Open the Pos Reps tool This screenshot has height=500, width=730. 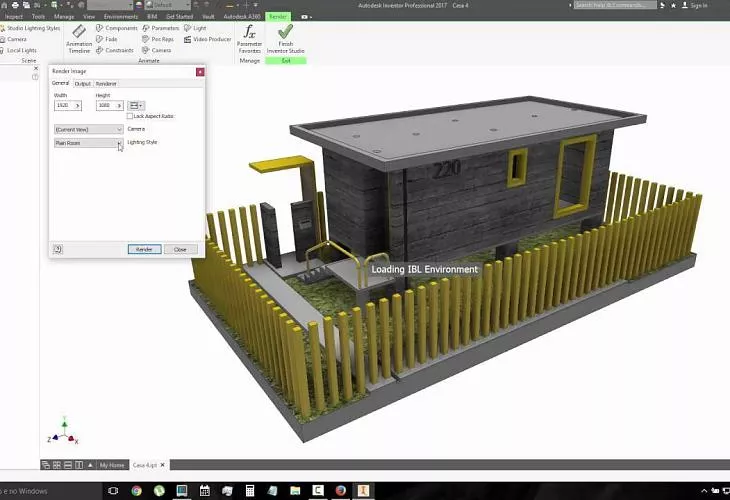click(160, 39)
